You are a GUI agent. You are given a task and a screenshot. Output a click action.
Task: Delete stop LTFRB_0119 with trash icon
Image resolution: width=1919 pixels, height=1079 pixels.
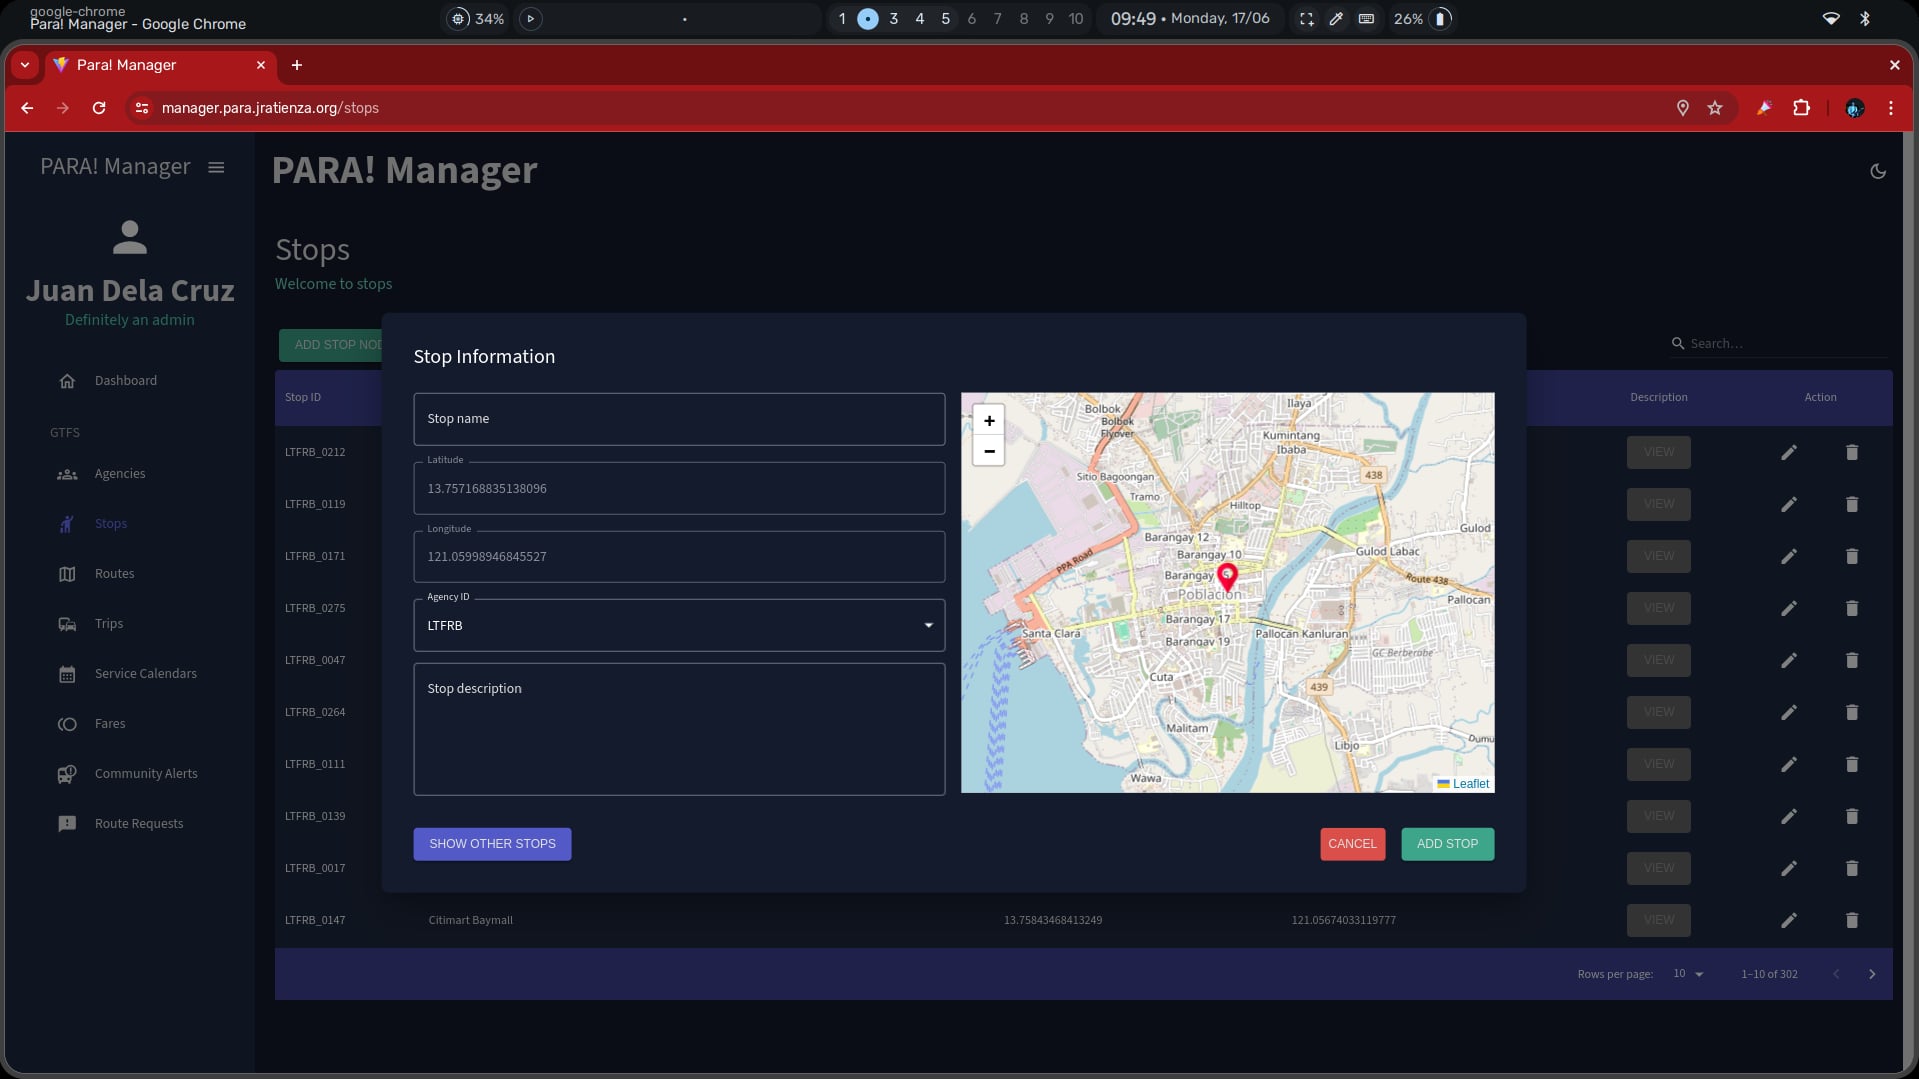pos(1851,505)
